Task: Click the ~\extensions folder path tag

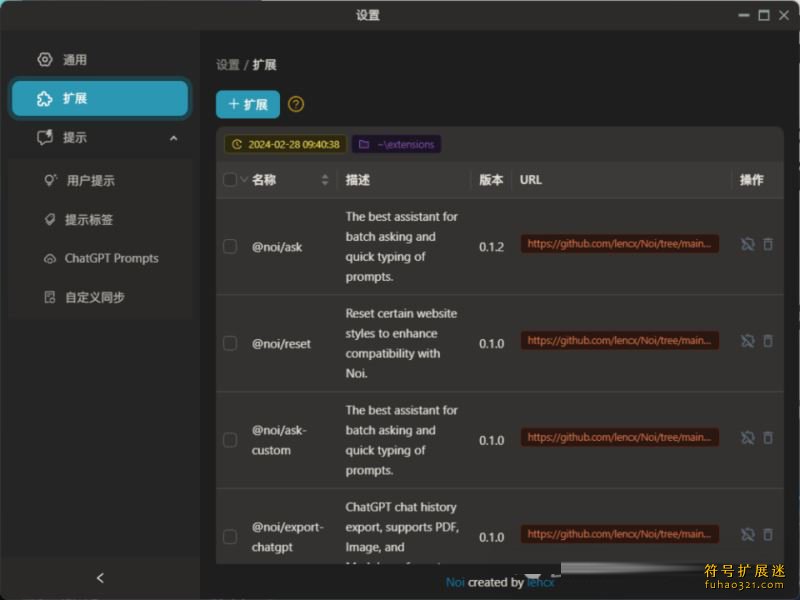Action: 396,144
